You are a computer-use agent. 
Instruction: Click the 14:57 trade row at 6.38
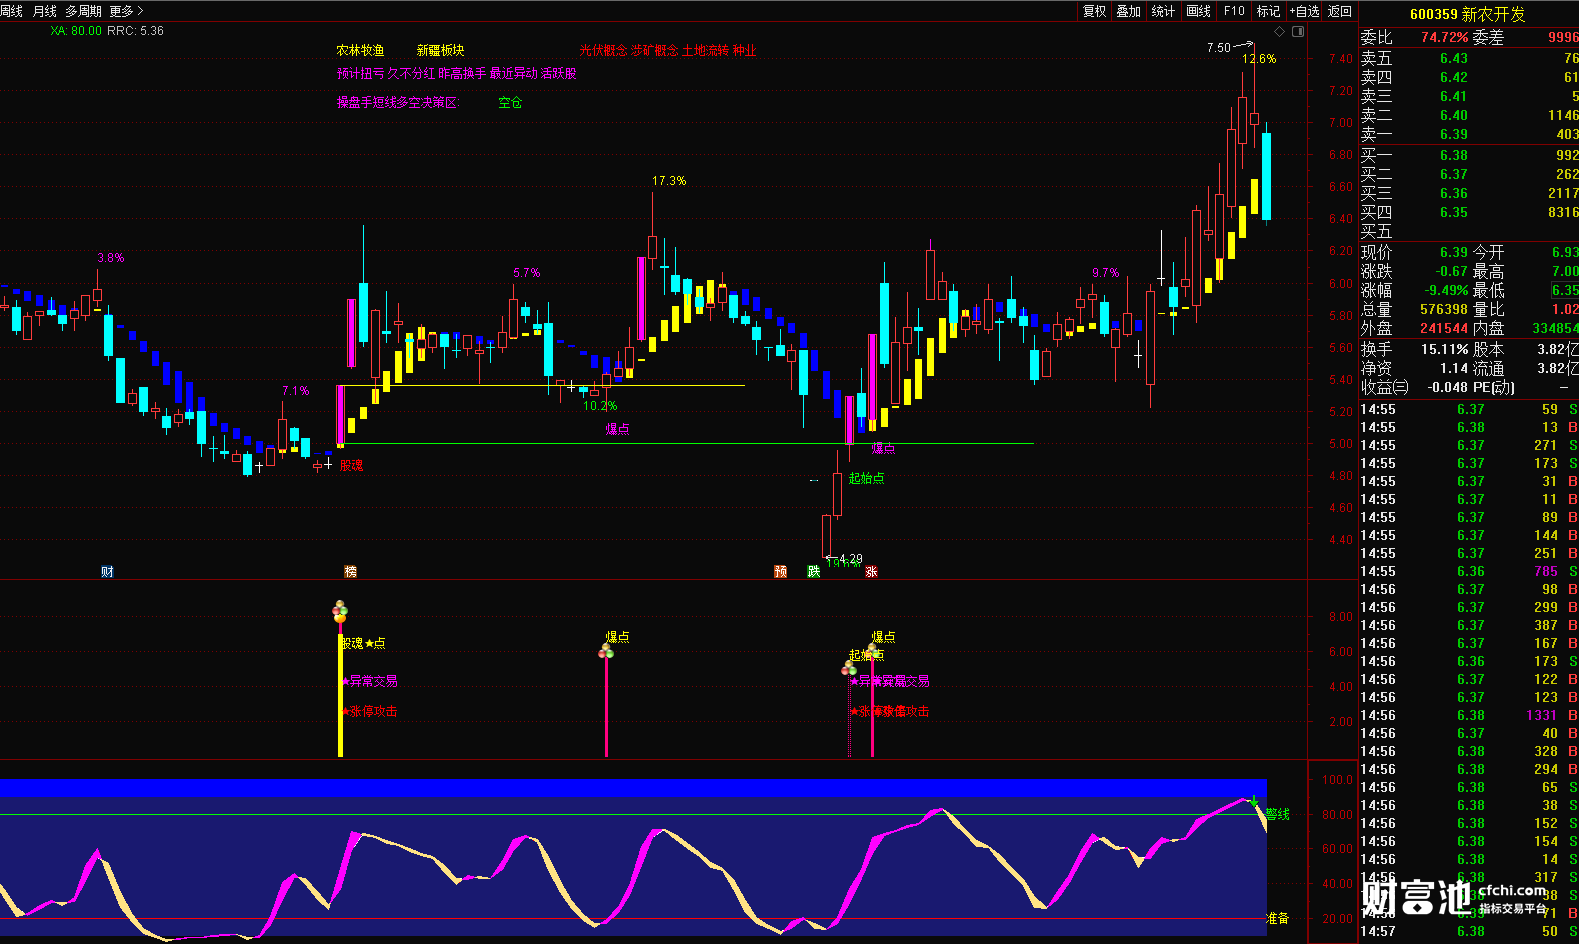click(1468, 931)
